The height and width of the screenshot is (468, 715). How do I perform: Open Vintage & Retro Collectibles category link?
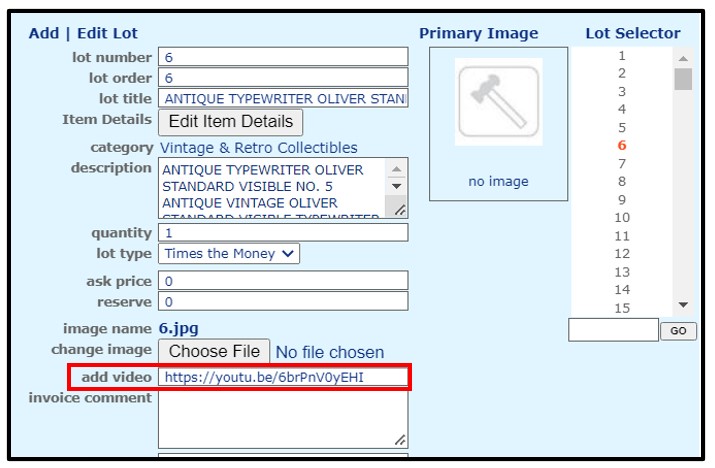259,148
